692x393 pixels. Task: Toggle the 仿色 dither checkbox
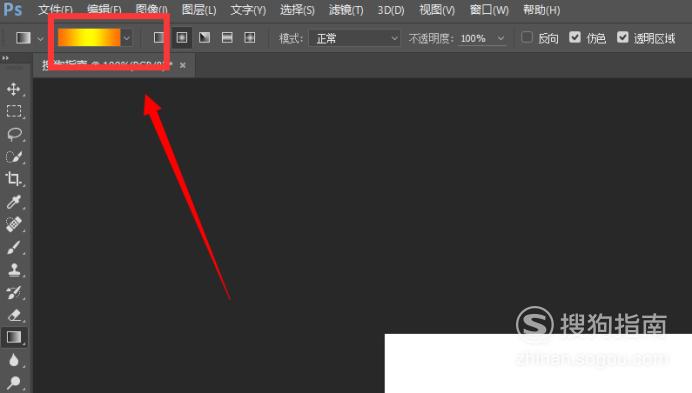point(575,38)
